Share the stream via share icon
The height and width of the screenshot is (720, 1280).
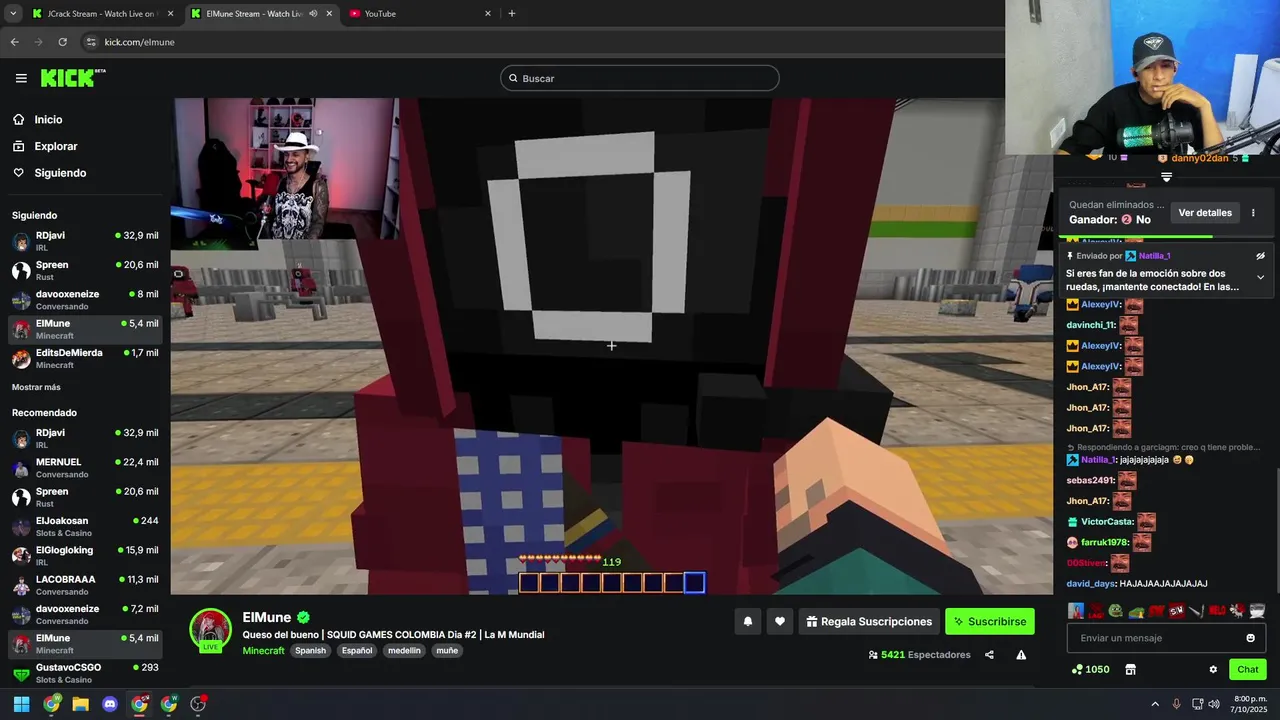[x=989, y=655]
